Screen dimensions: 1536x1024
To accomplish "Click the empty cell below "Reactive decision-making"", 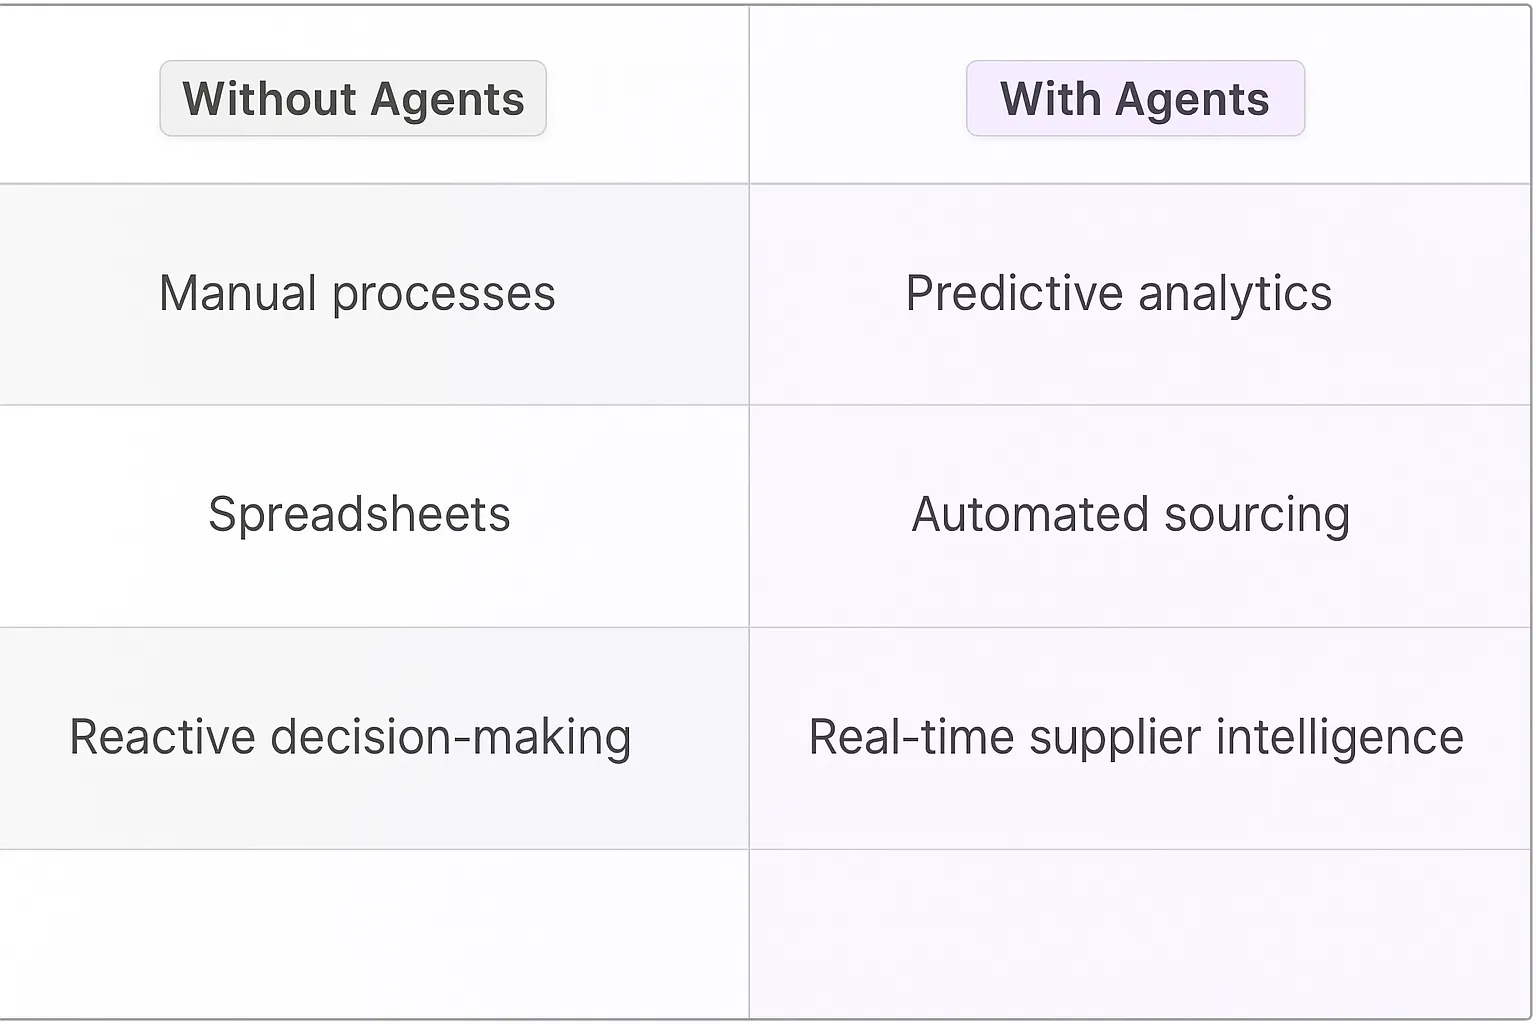I will pyautogui.click(x=374, y=933).
